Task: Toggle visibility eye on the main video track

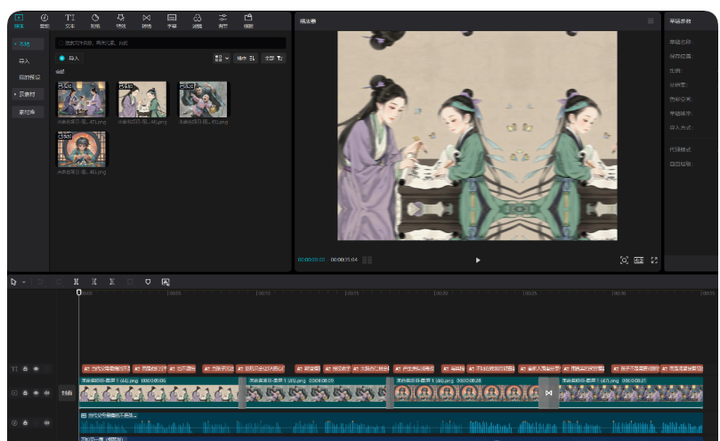Action: (x=36, y=393)
